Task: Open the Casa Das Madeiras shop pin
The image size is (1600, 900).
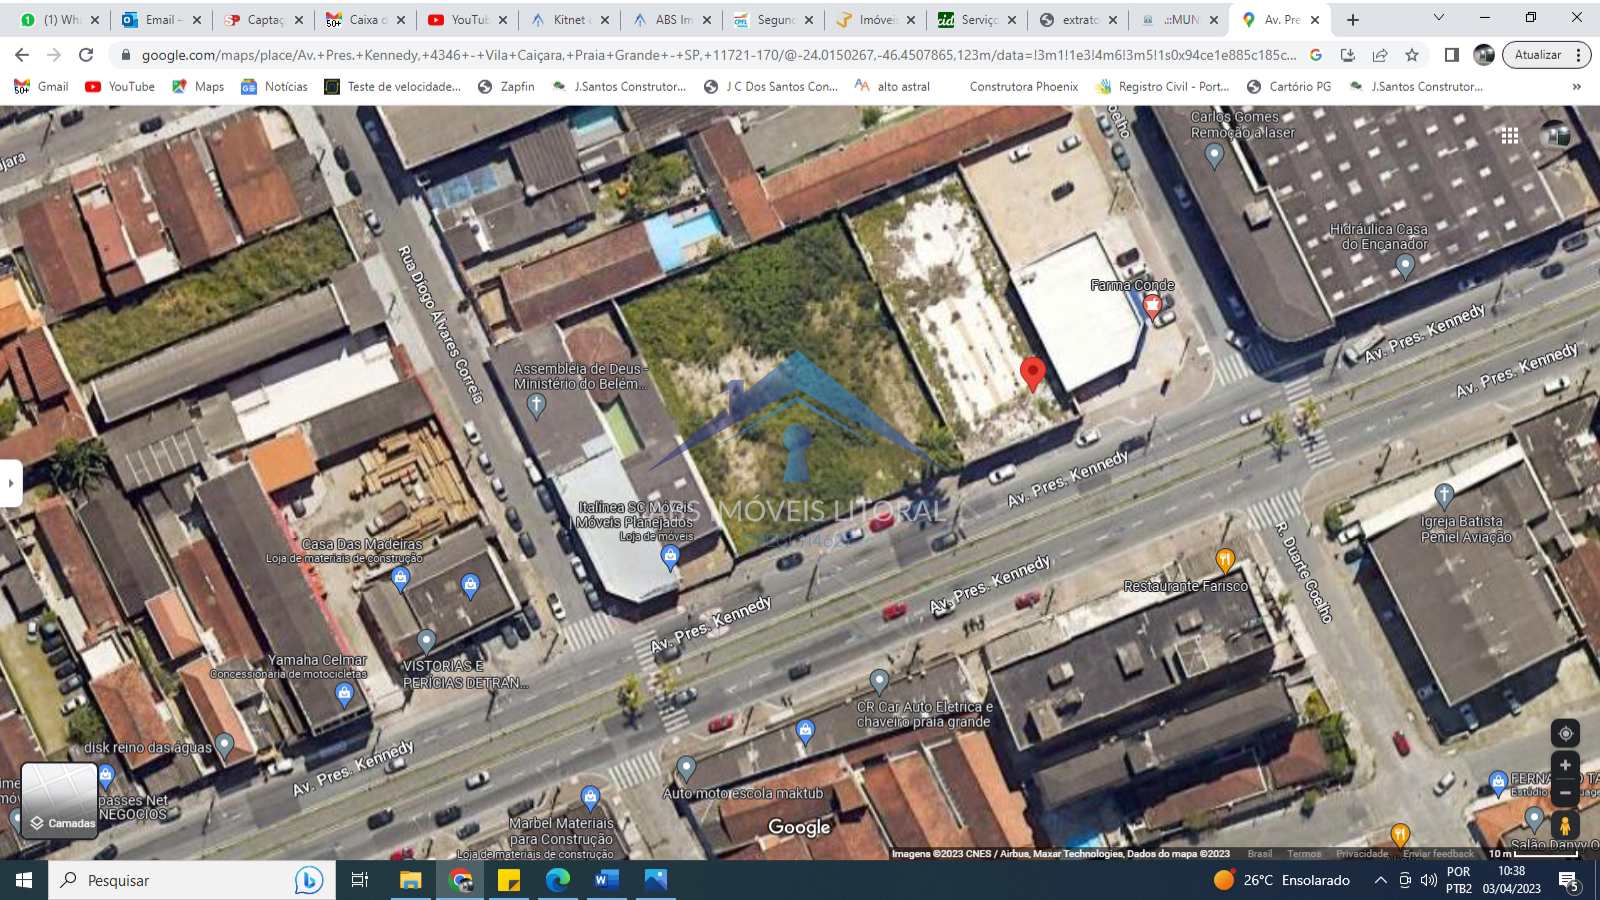Action: [400, 577]
